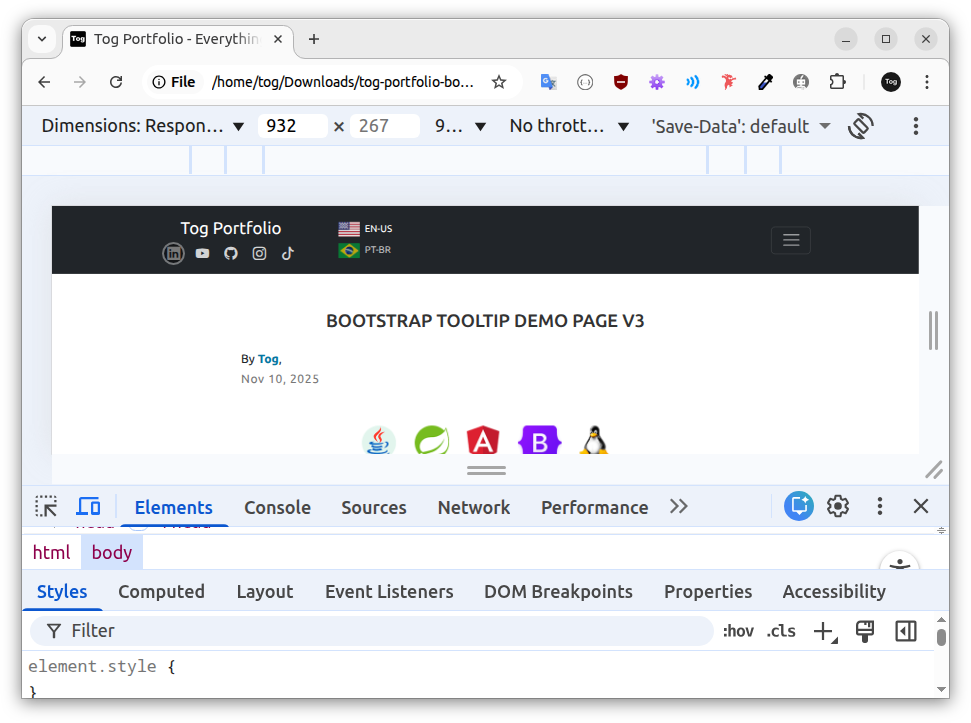Toggle the computed styles sidebar pane

(x=905, y=631)
